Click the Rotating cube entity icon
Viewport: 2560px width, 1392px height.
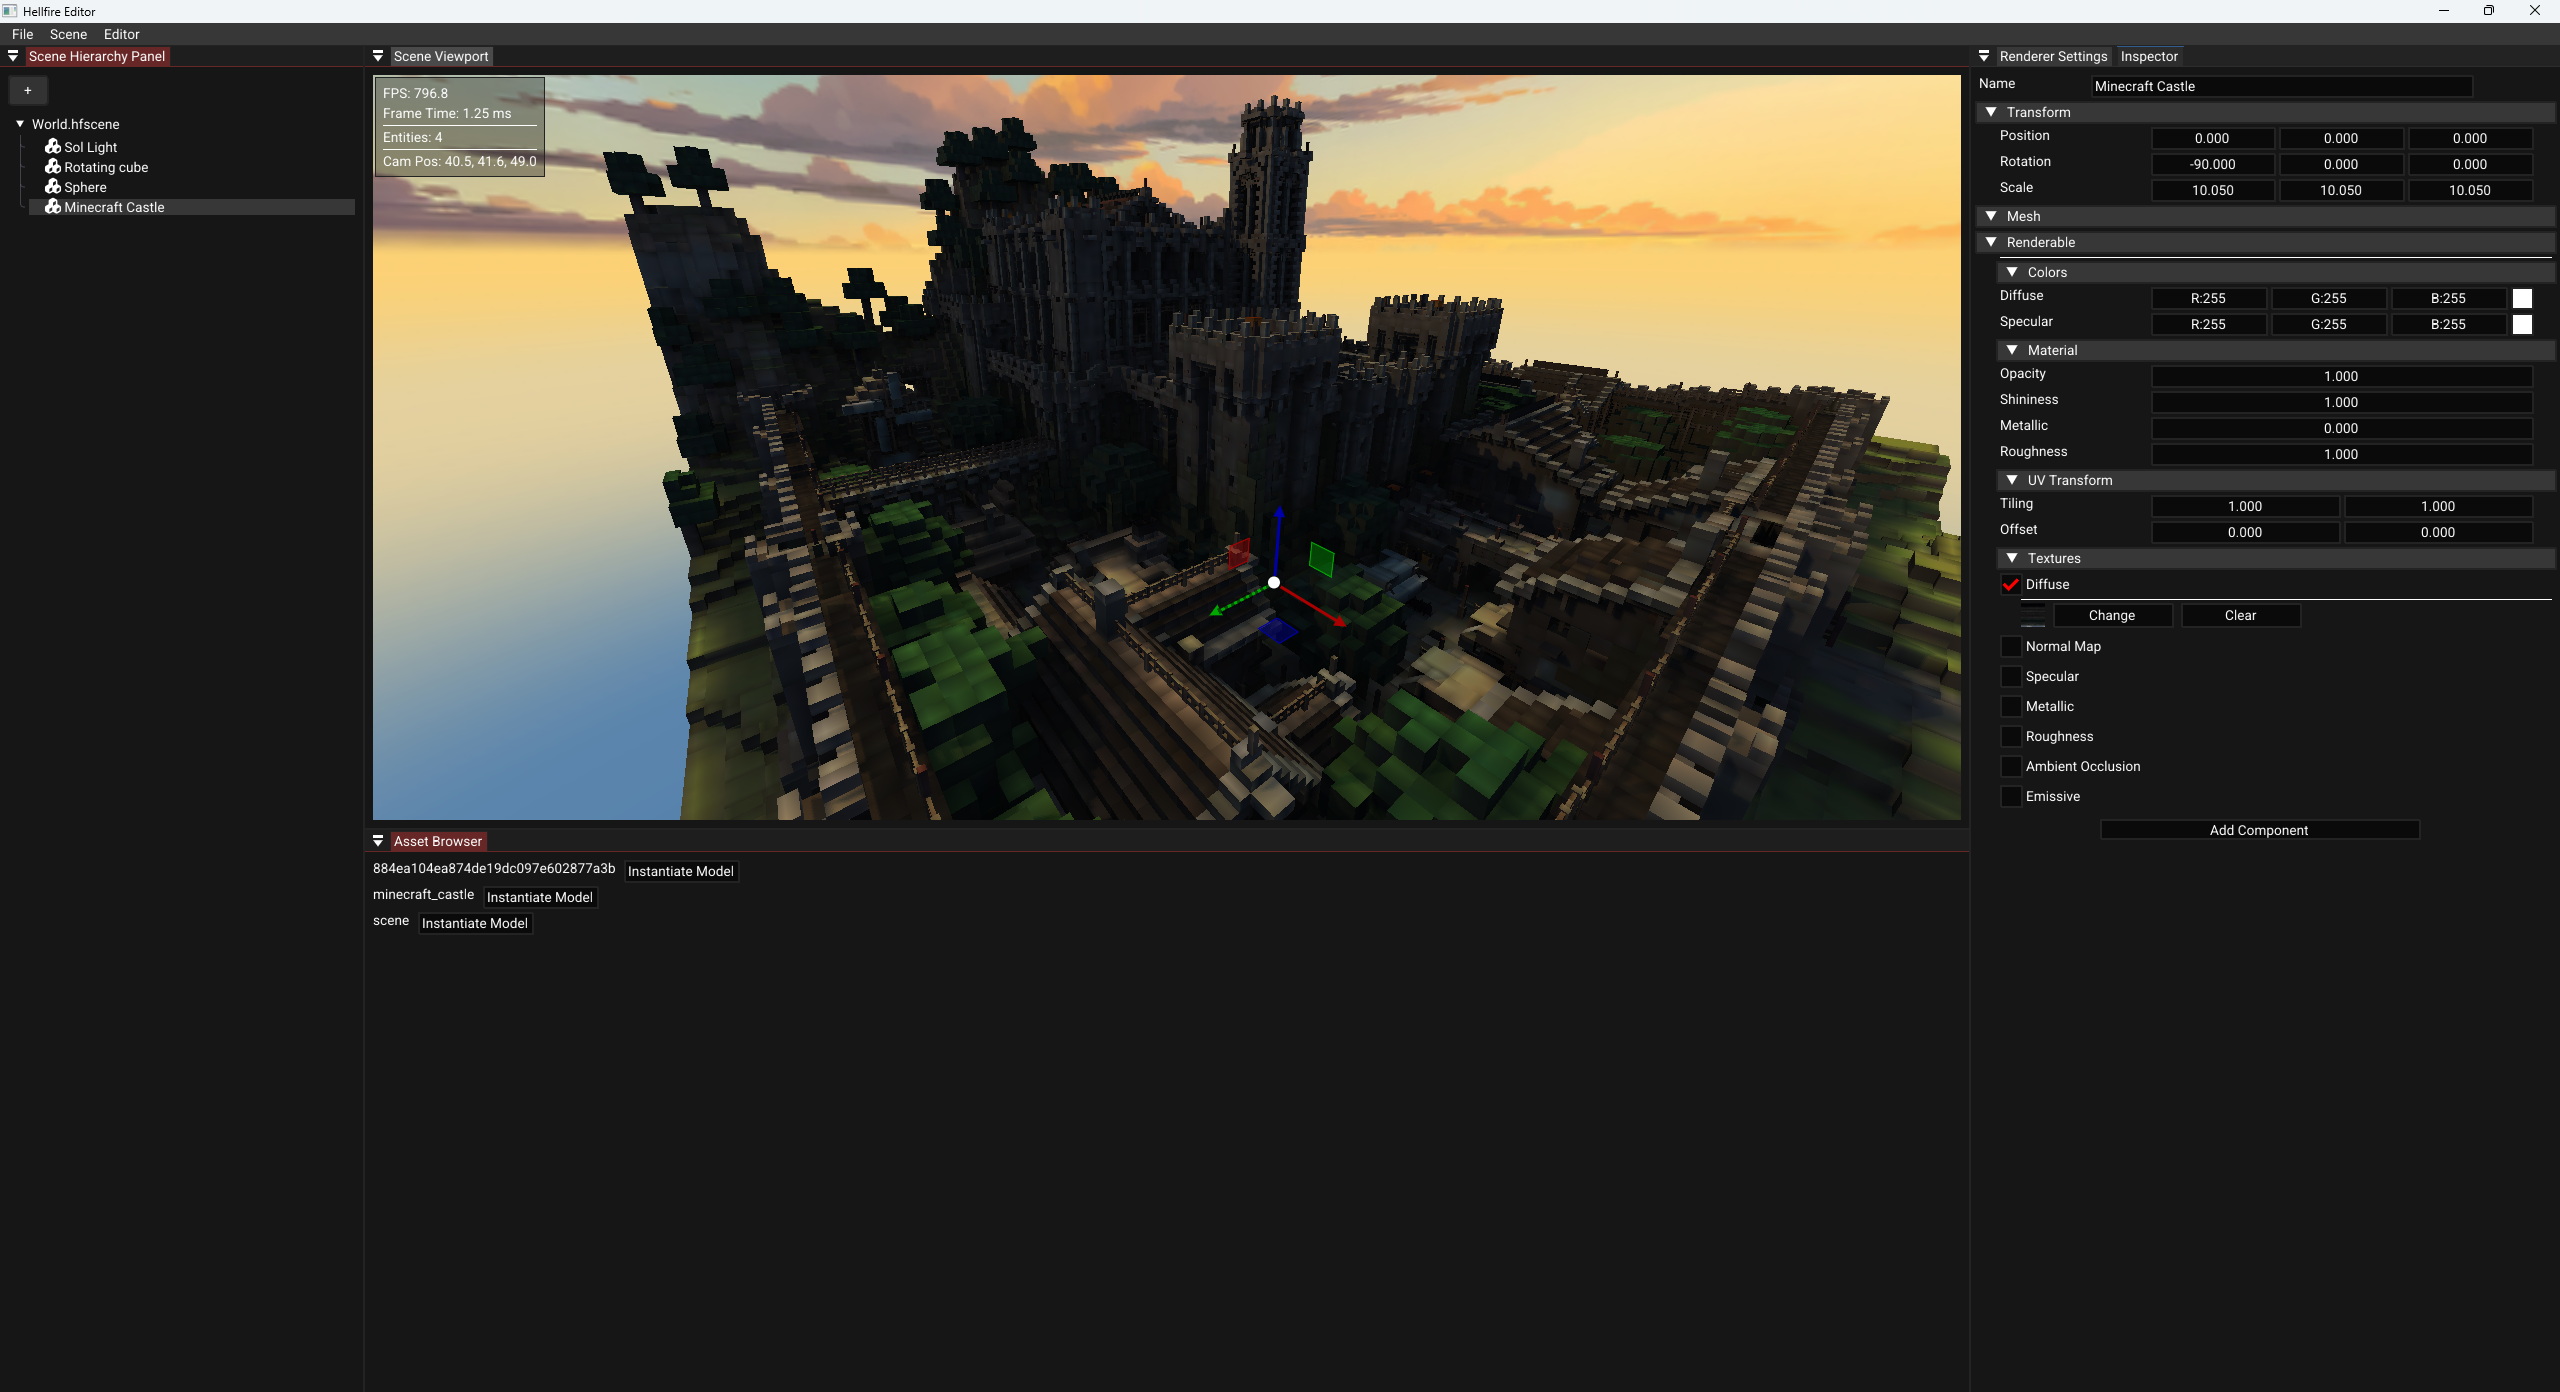(53, 166)
